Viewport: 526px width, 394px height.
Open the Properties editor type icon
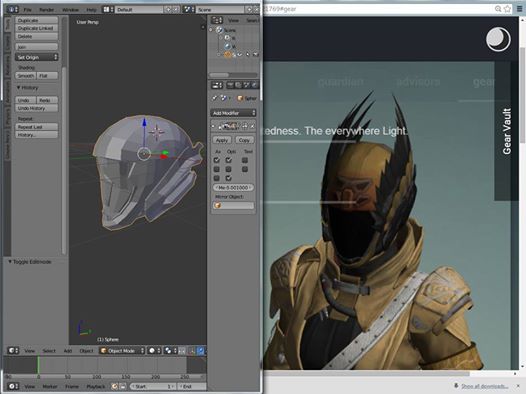(216, 85)
